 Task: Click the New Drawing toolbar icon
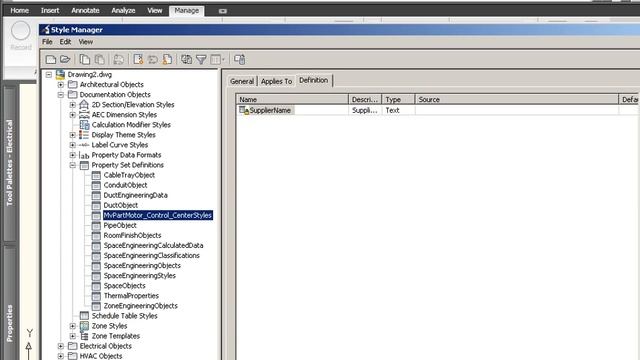(x=51, y=60)
